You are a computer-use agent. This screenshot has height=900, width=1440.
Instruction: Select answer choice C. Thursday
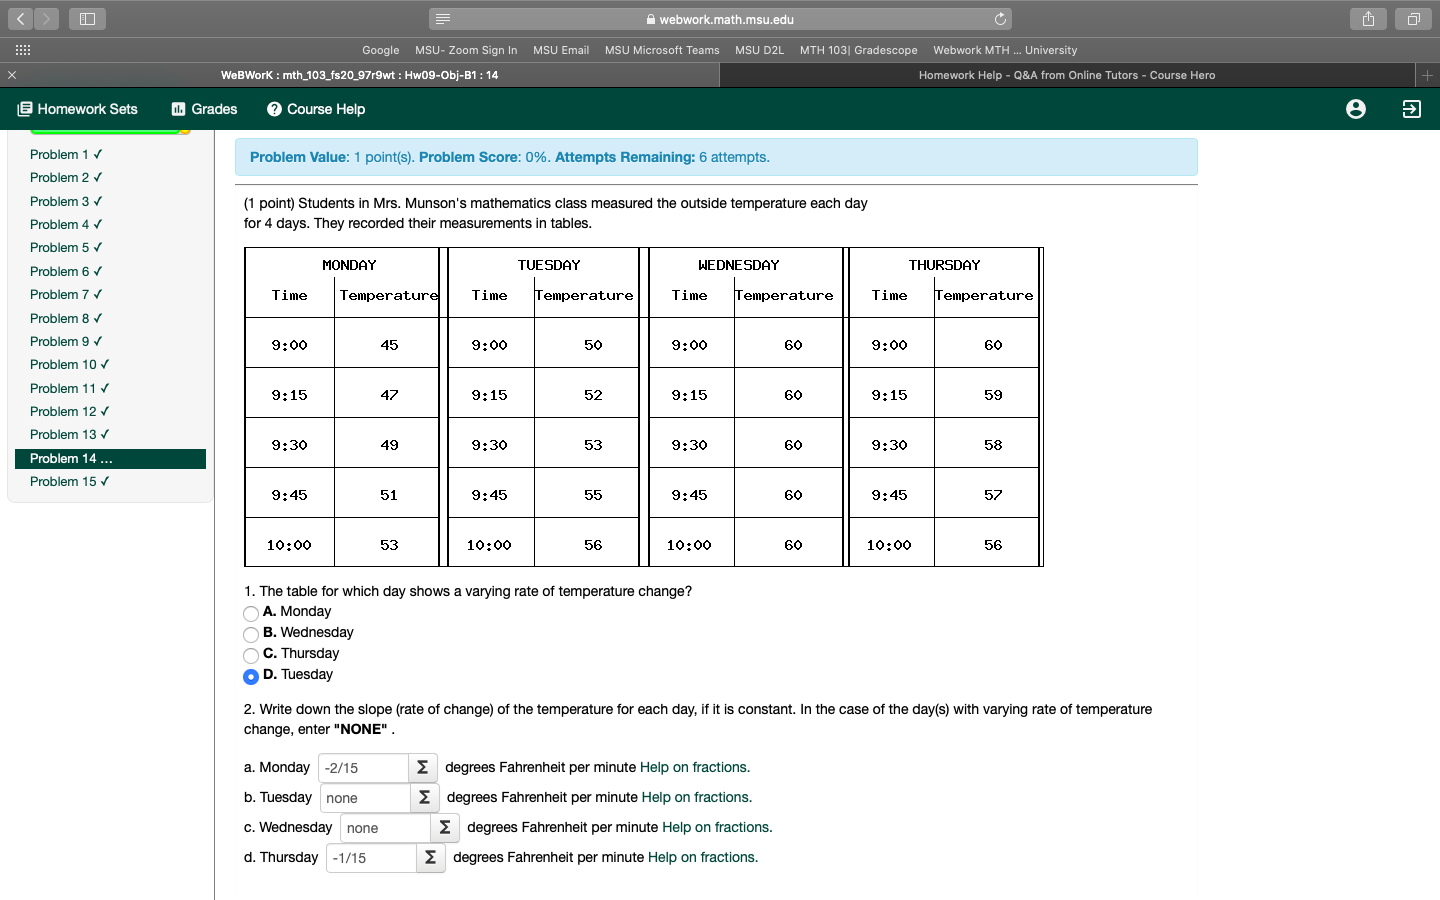point(251,655)
